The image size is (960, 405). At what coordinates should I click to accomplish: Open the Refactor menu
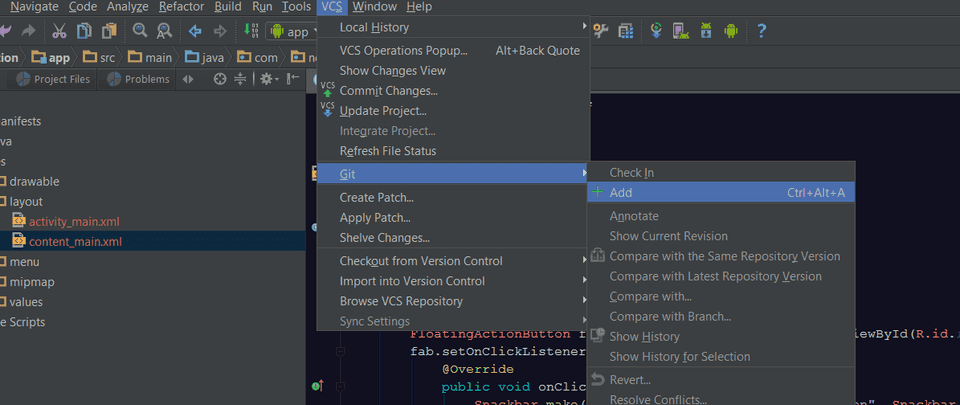point(181,7)
